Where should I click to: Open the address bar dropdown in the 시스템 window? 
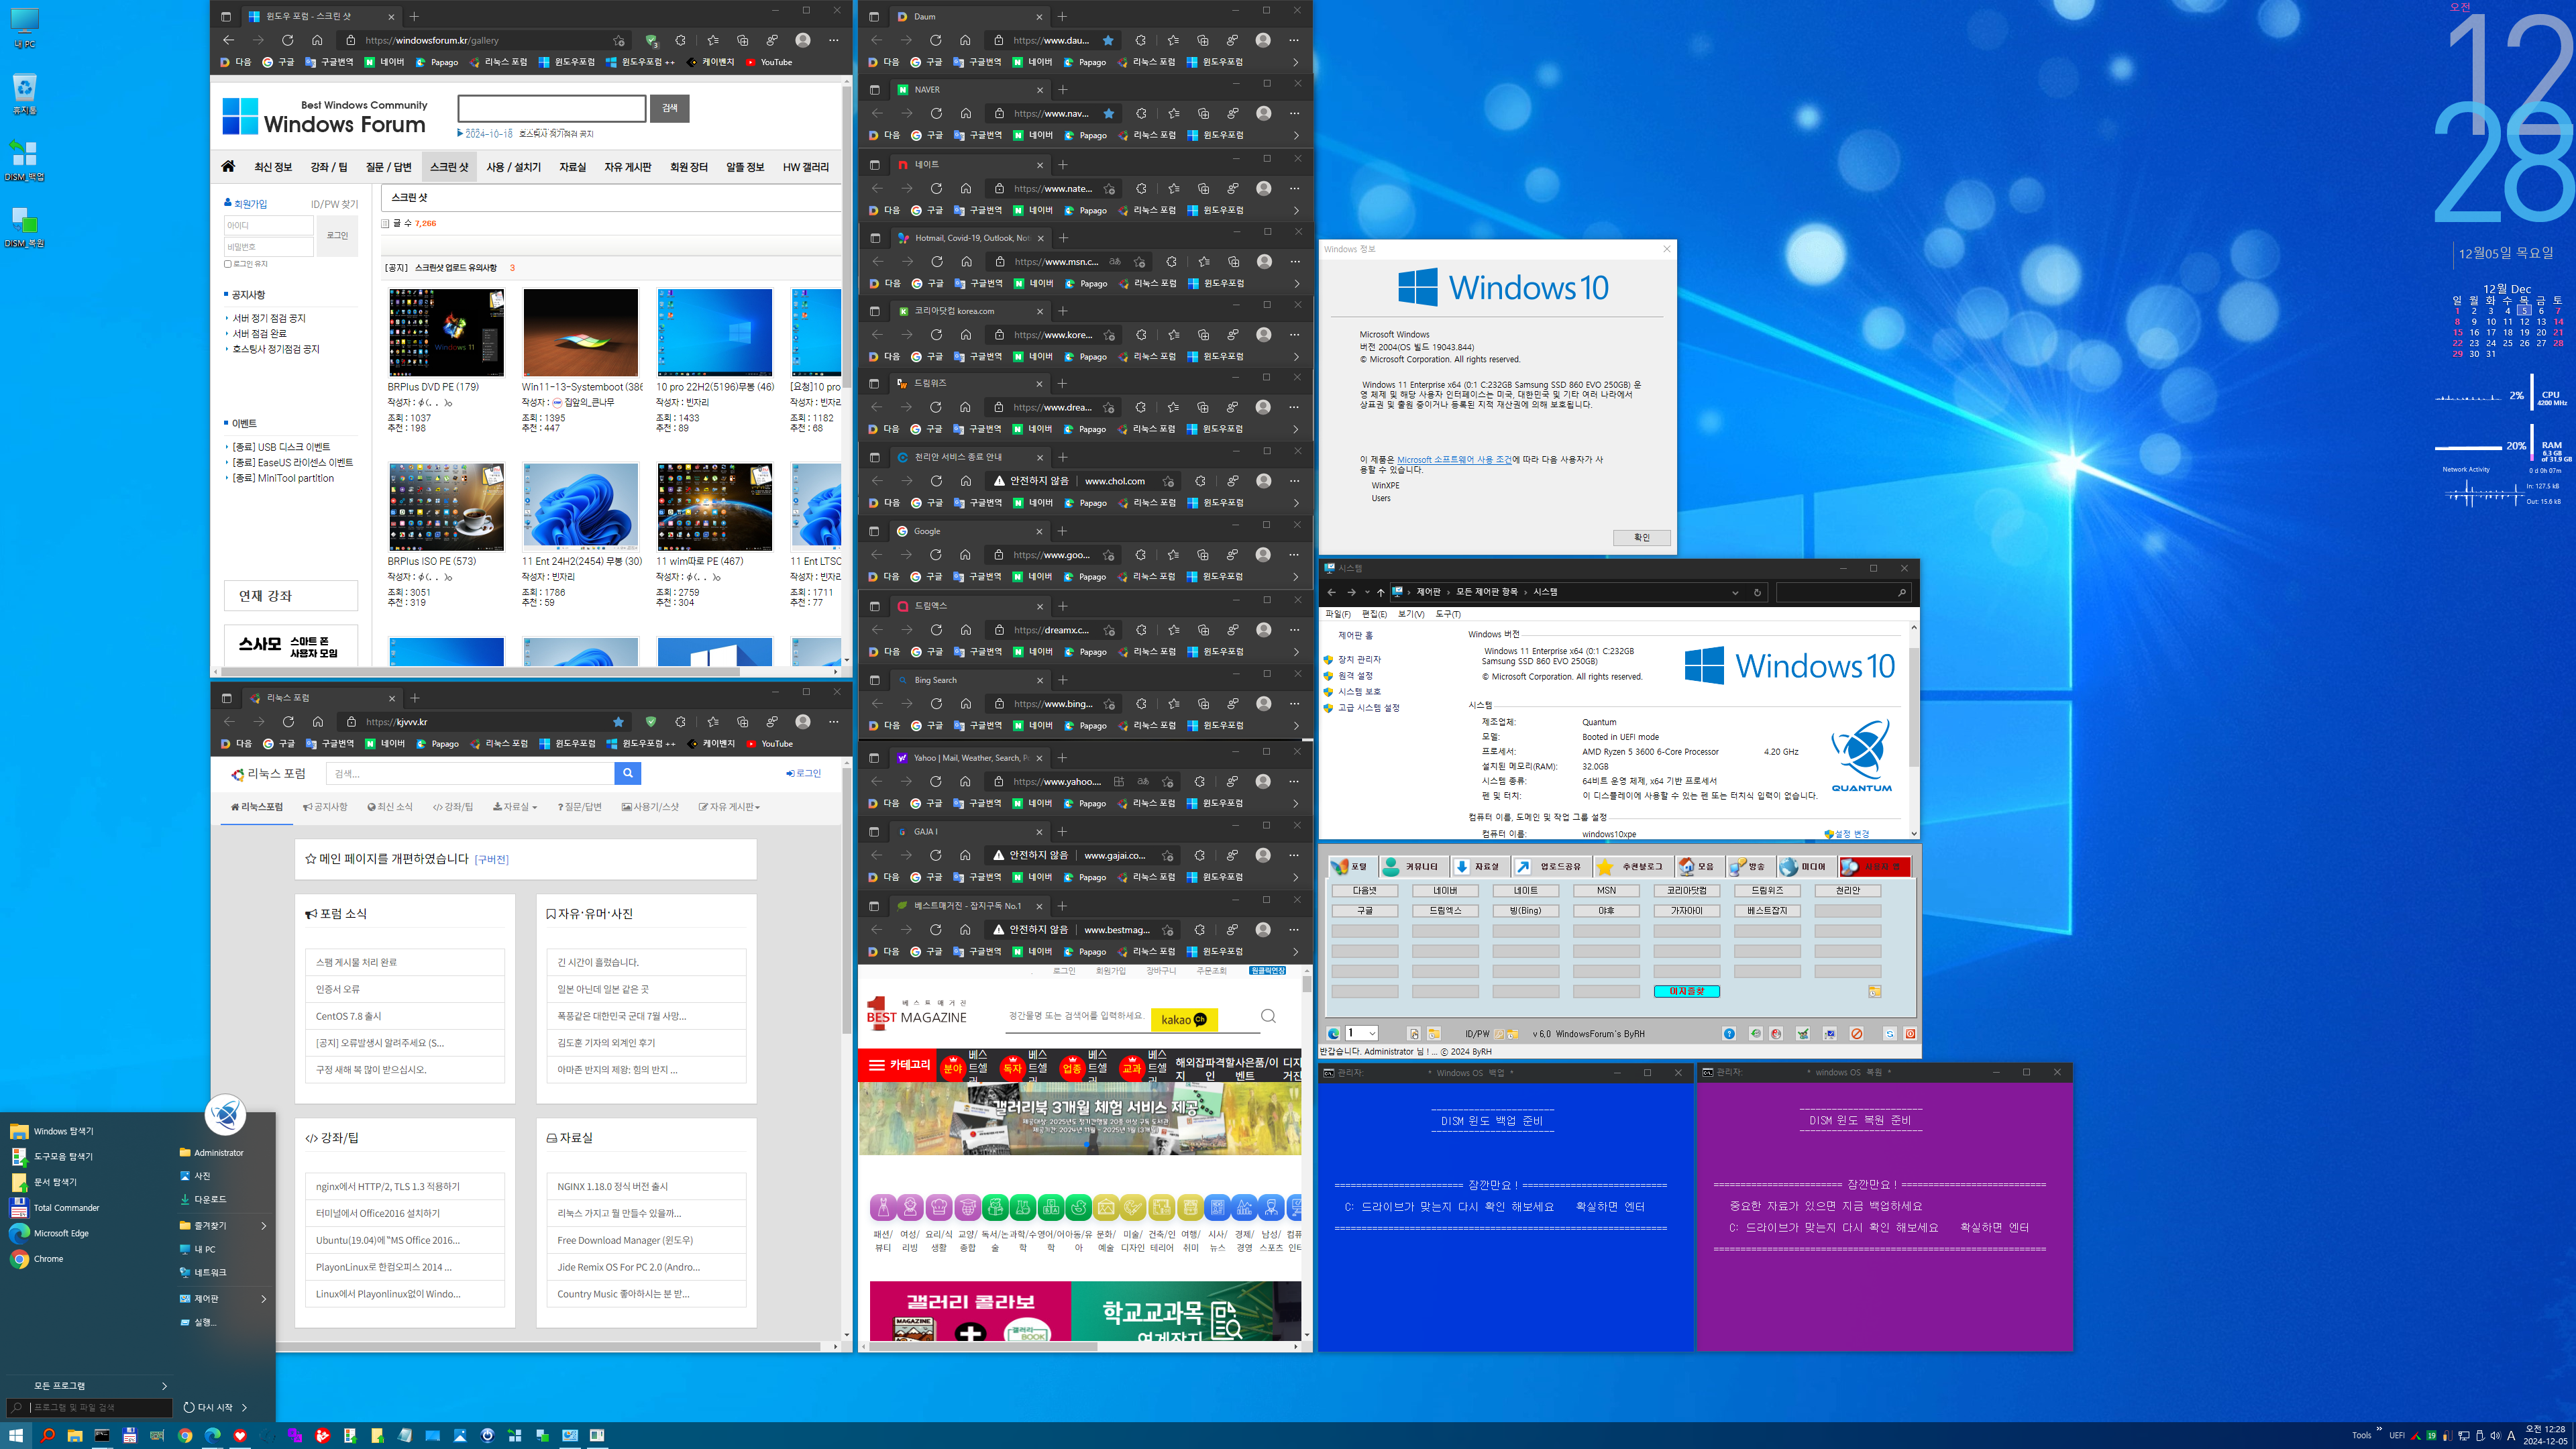click(x=1735, y=592)
